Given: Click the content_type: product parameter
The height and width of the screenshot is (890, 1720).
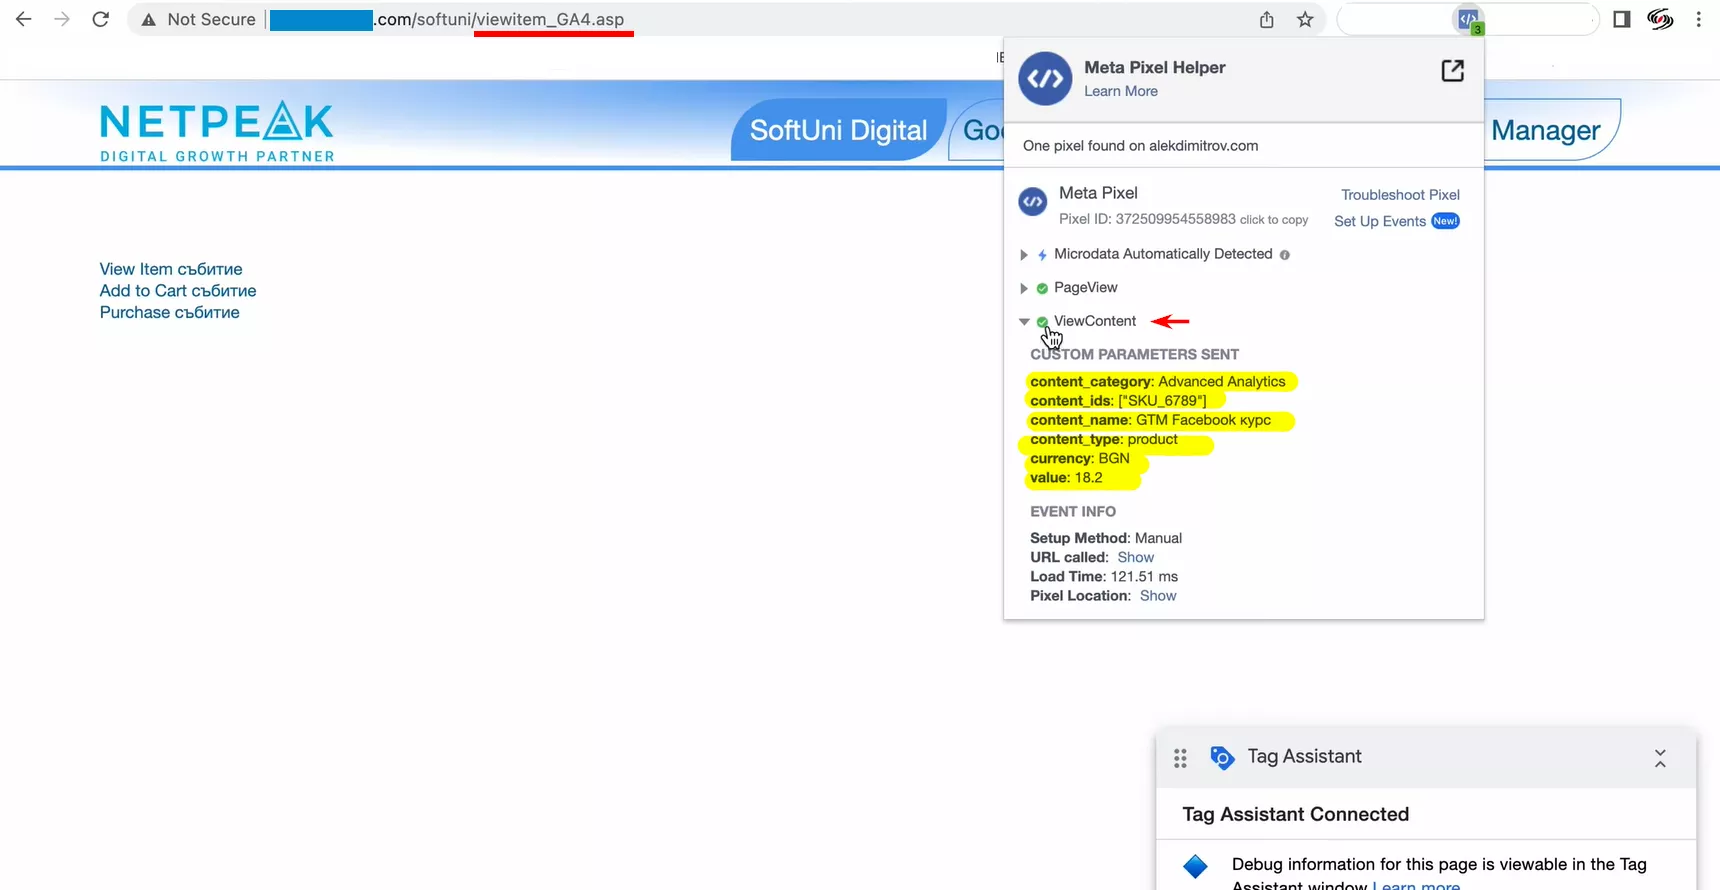Looking at the screenshot, I should point(1104,439).
